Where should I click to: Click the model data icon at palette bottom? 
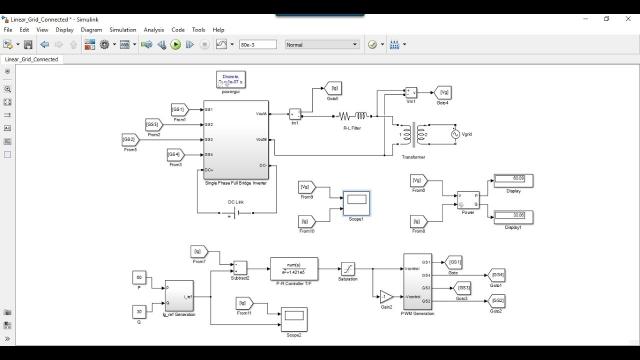point(7,325)
